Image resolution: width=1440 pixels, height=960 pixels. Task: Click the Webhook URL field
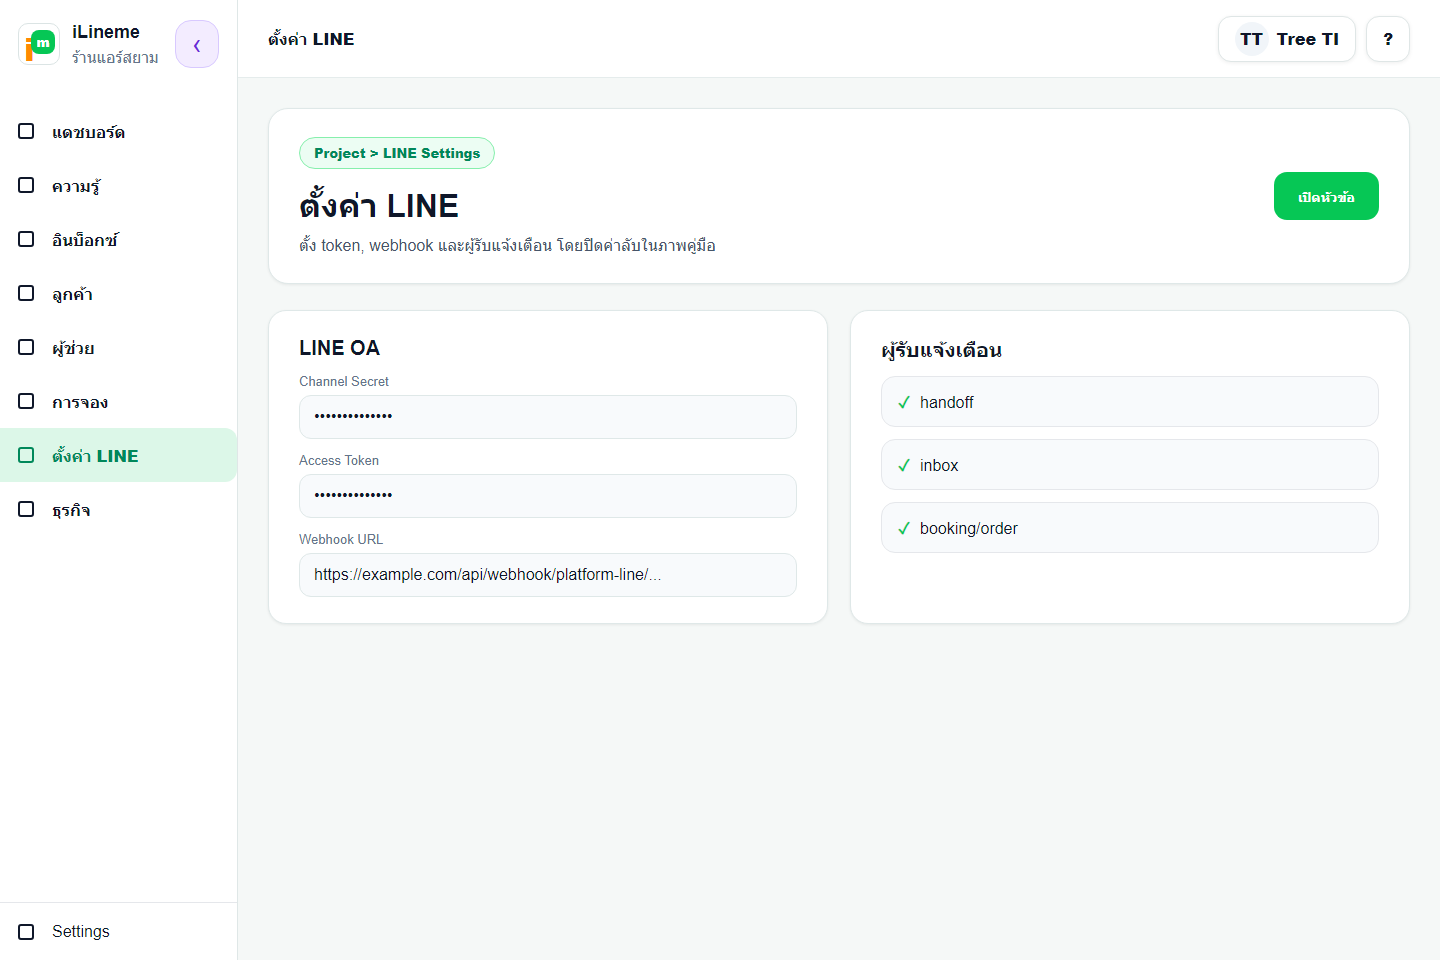[548, 575]
